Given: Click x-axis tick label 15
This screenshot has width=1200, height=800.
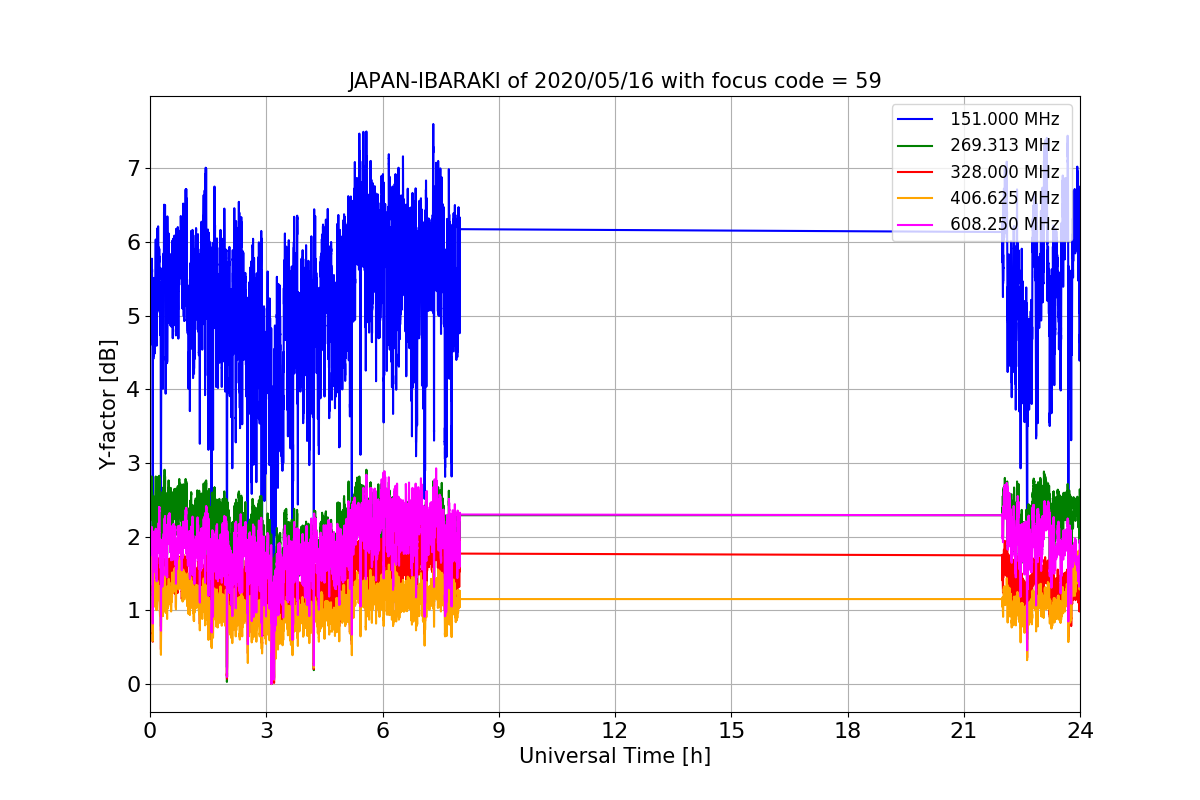Looking at the screenshot, I should [731, 731].
